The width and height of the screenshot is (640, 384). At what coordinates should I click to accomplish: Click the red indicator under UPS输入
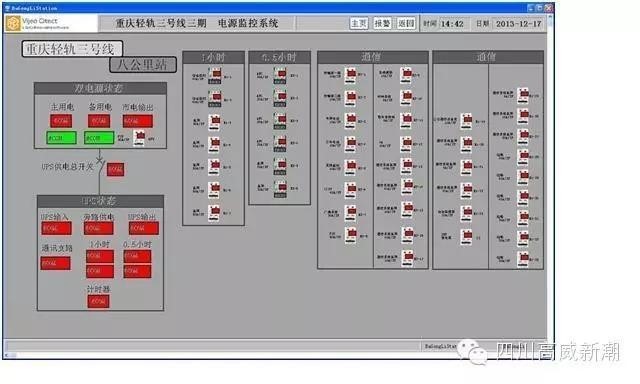pyautogui.click(x=56, y=229)
